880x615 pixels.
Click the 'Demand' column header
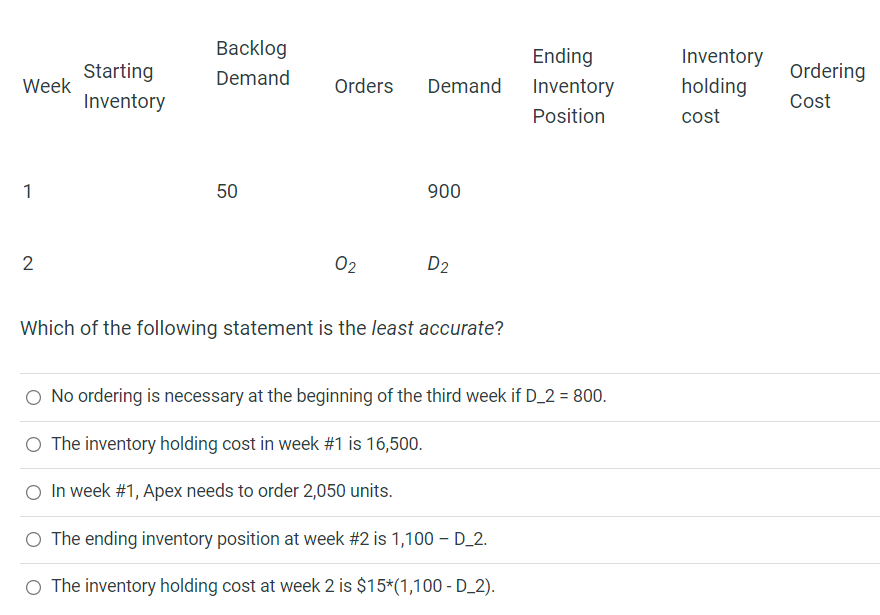coord(464,86)
